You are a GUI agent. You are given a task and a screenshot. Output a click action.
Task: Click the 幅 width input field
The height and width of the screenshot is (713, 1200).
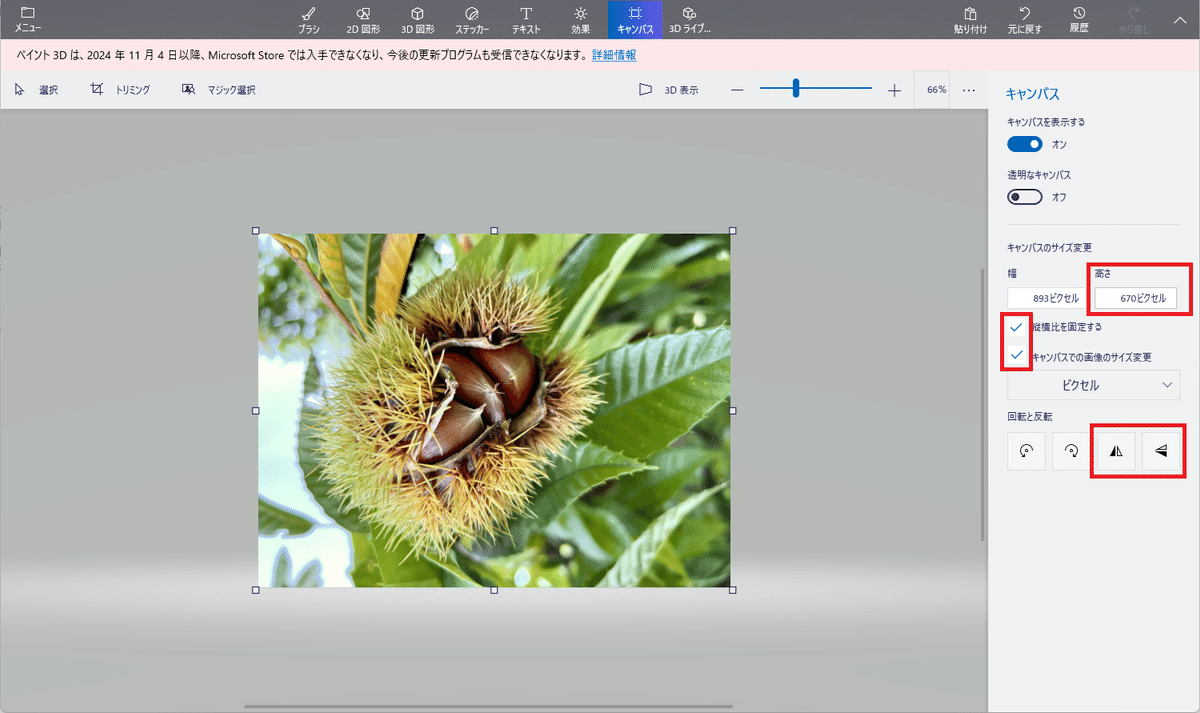coord(1046,298)
